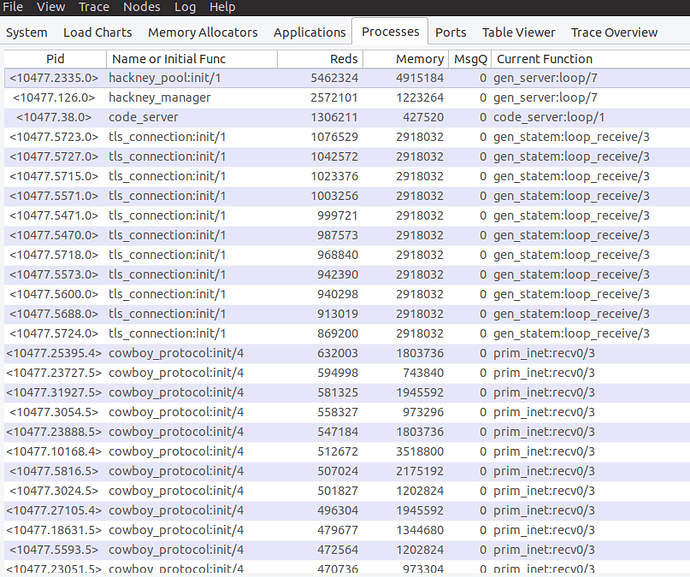Click the Memory value 3518800
This screenshot has height=577, width=690.
click(x=420, y=452)
